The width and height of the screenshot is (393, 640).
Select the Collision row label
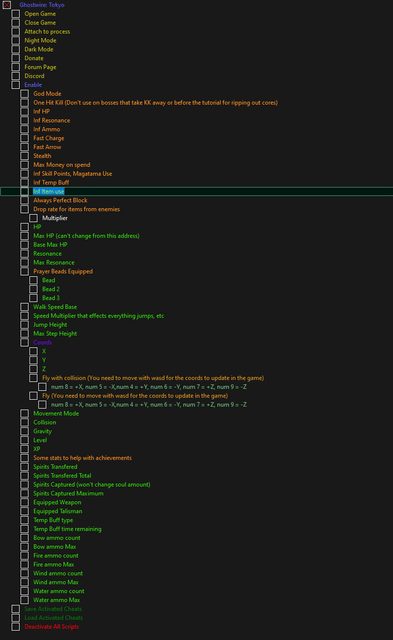45,422
